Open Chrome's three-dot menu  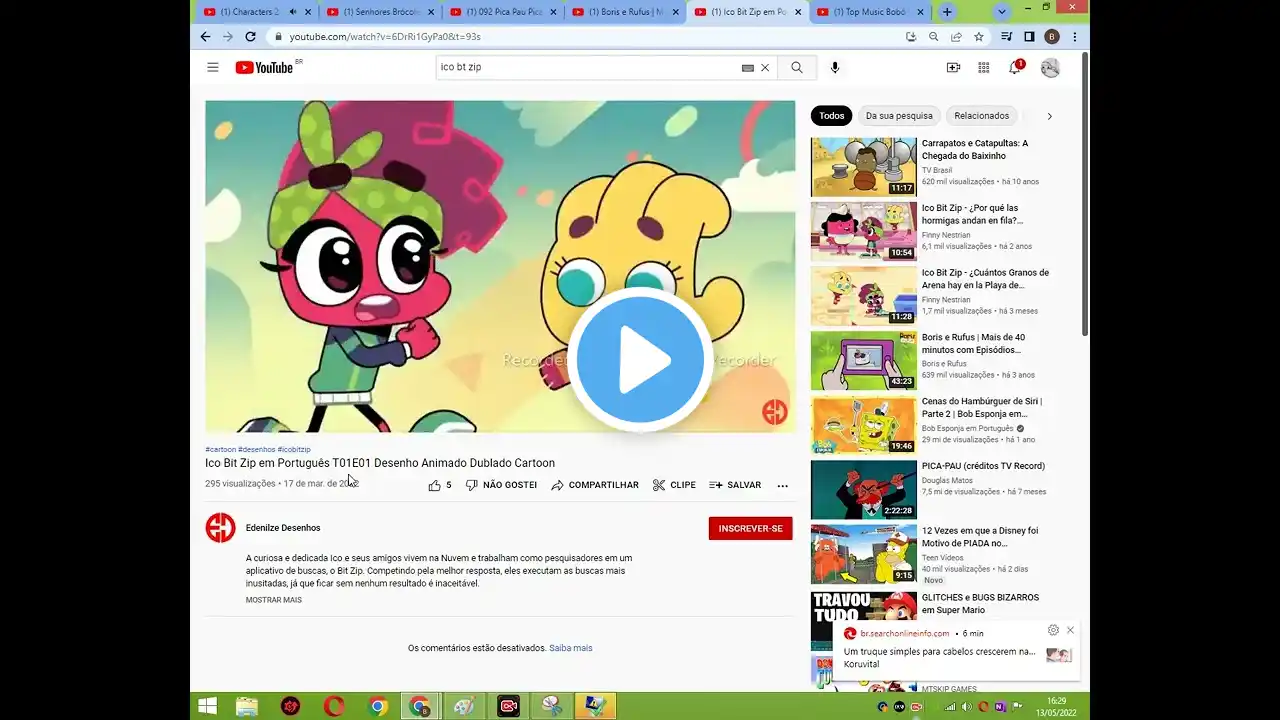click(1075, 36)
